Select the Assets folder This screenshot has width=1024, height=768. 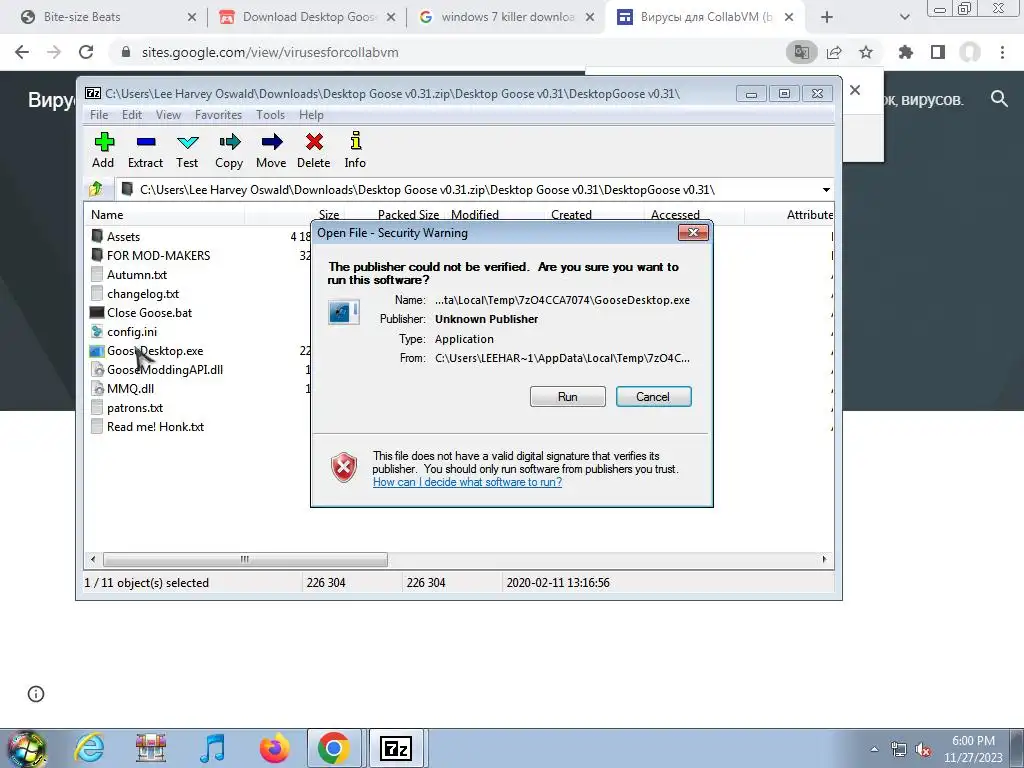click(x=115, y=236)
